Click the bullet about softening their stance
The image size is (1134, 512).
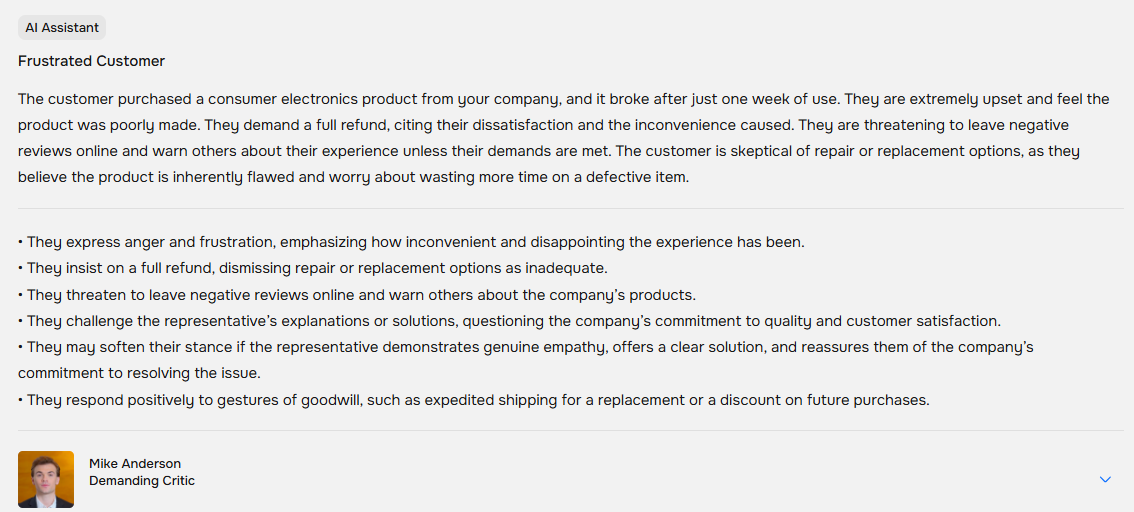pos(525,347)
